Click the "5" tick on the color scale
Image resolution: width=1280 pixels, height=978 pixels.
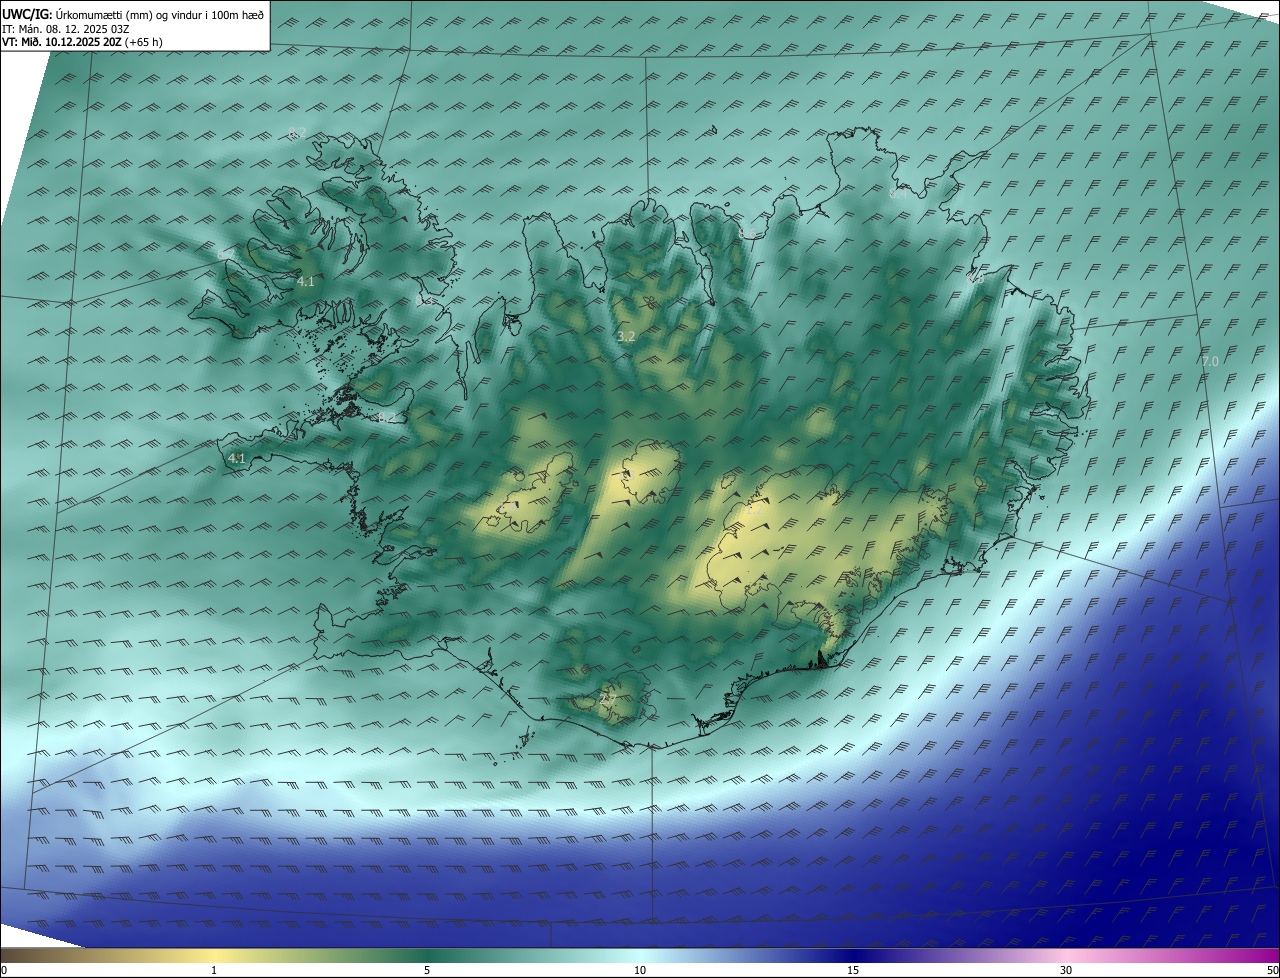427,970
